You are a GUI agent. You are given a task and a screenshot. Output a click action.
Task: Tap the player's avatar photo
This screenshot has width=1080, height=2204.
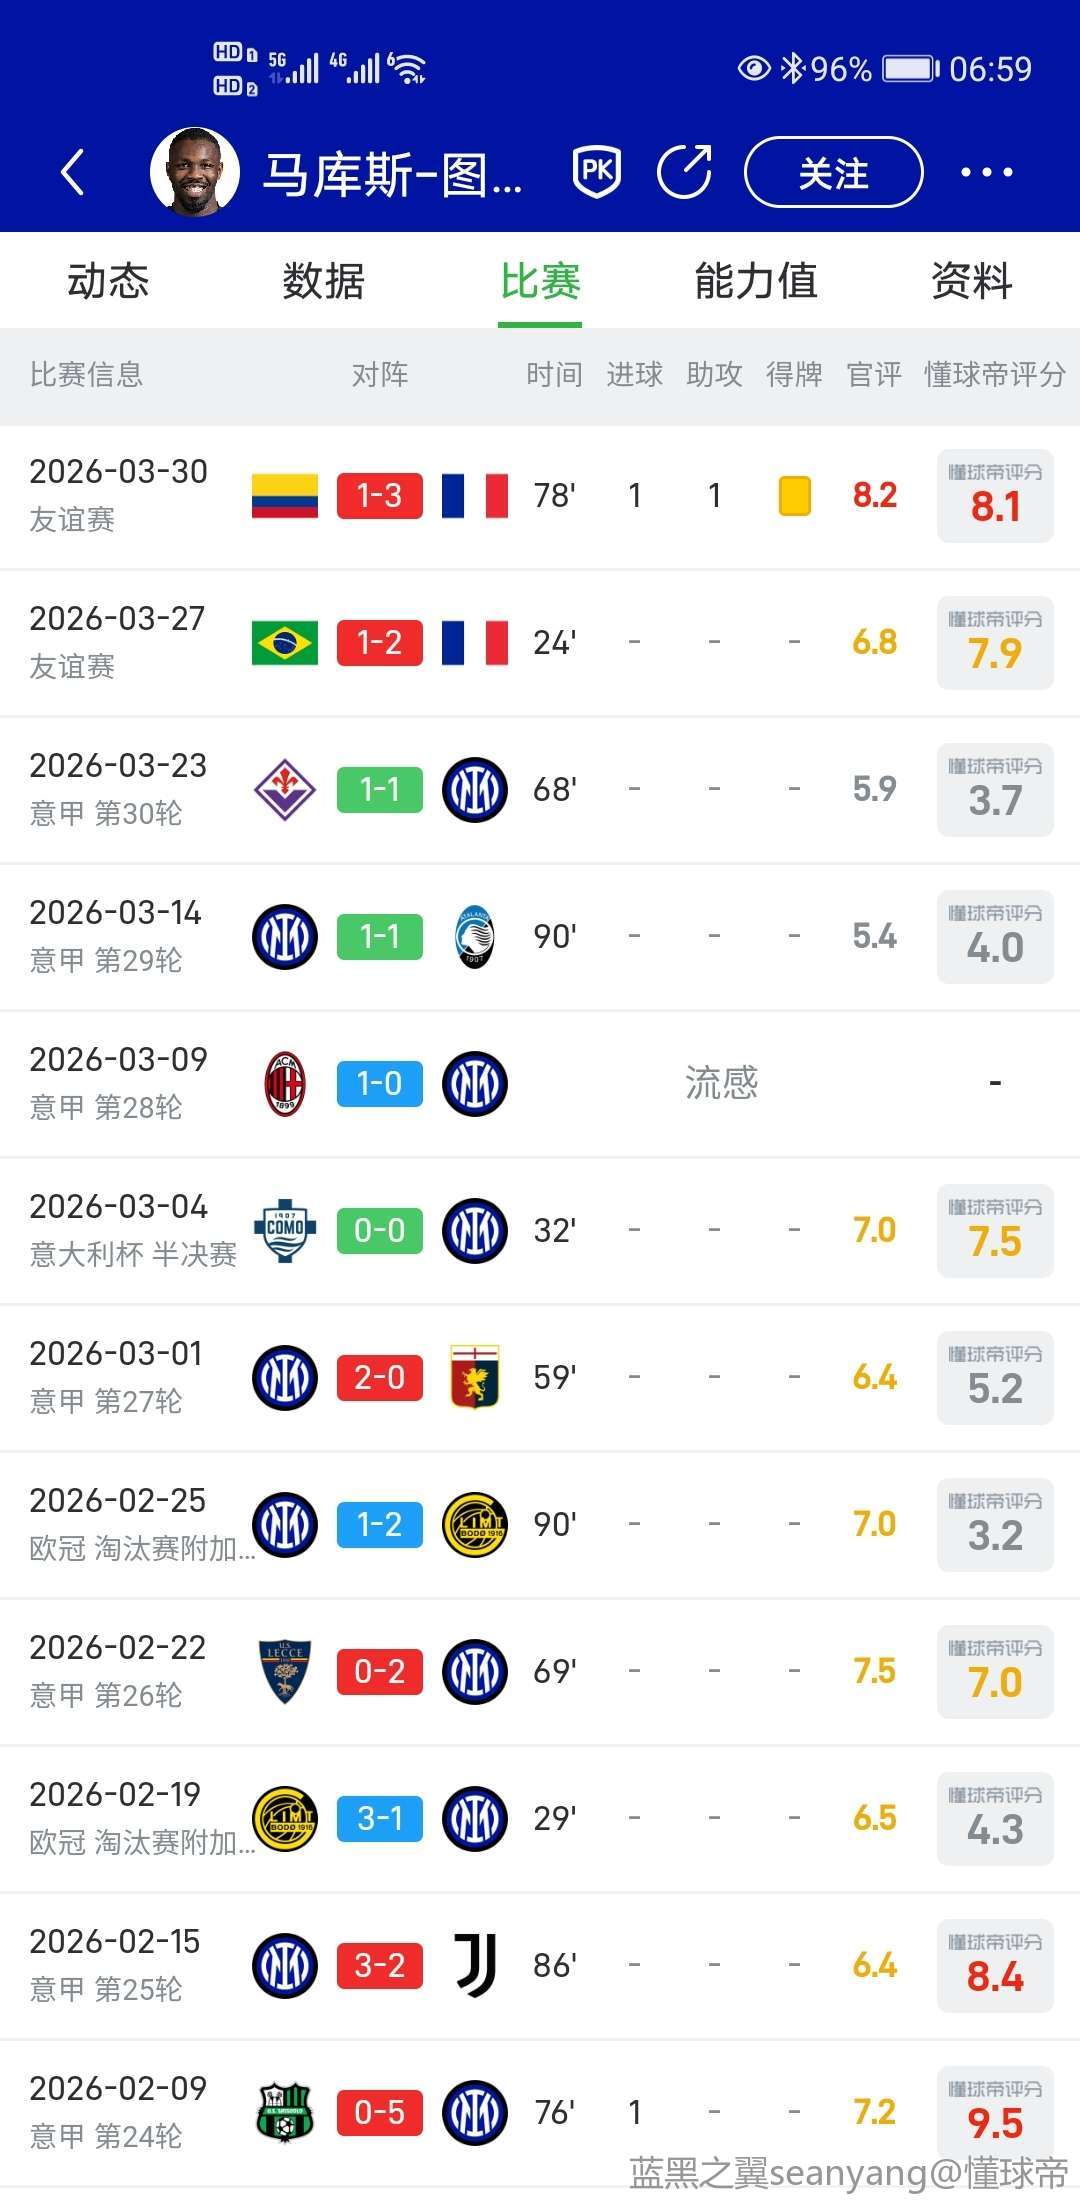[x=195, y=172]
